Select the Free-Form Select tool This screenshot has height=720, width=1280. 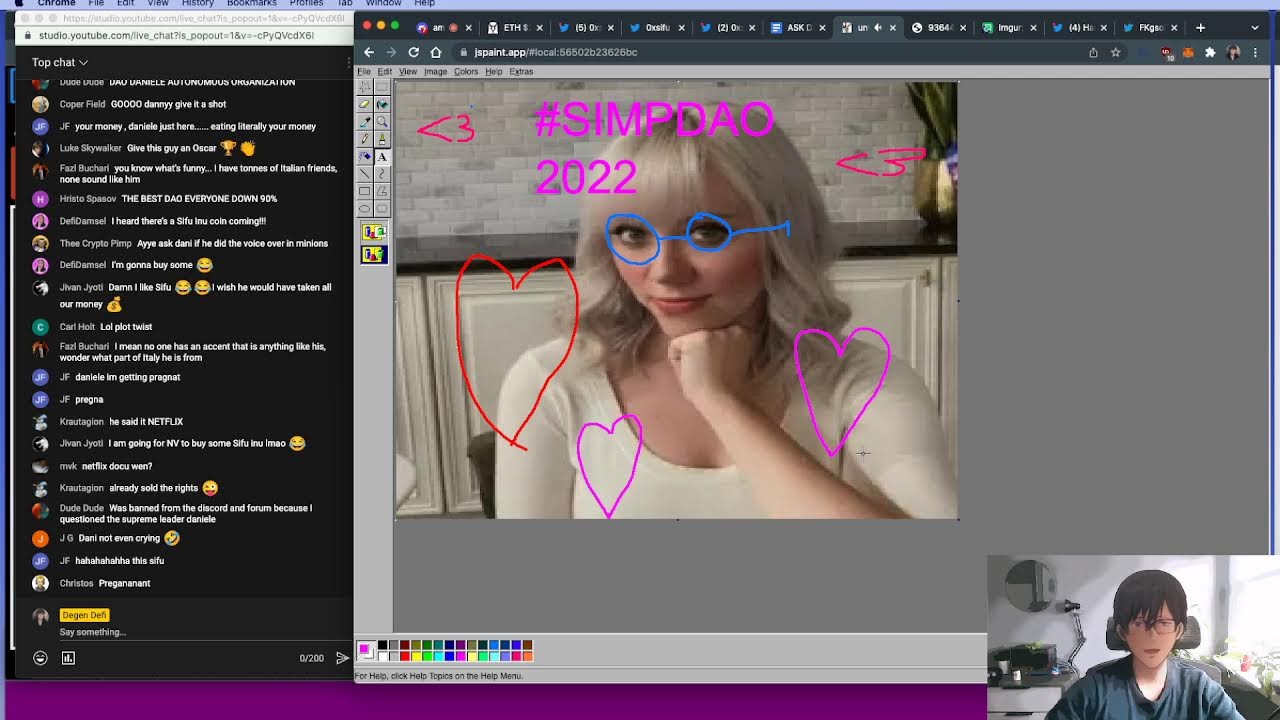click(365, 87)
